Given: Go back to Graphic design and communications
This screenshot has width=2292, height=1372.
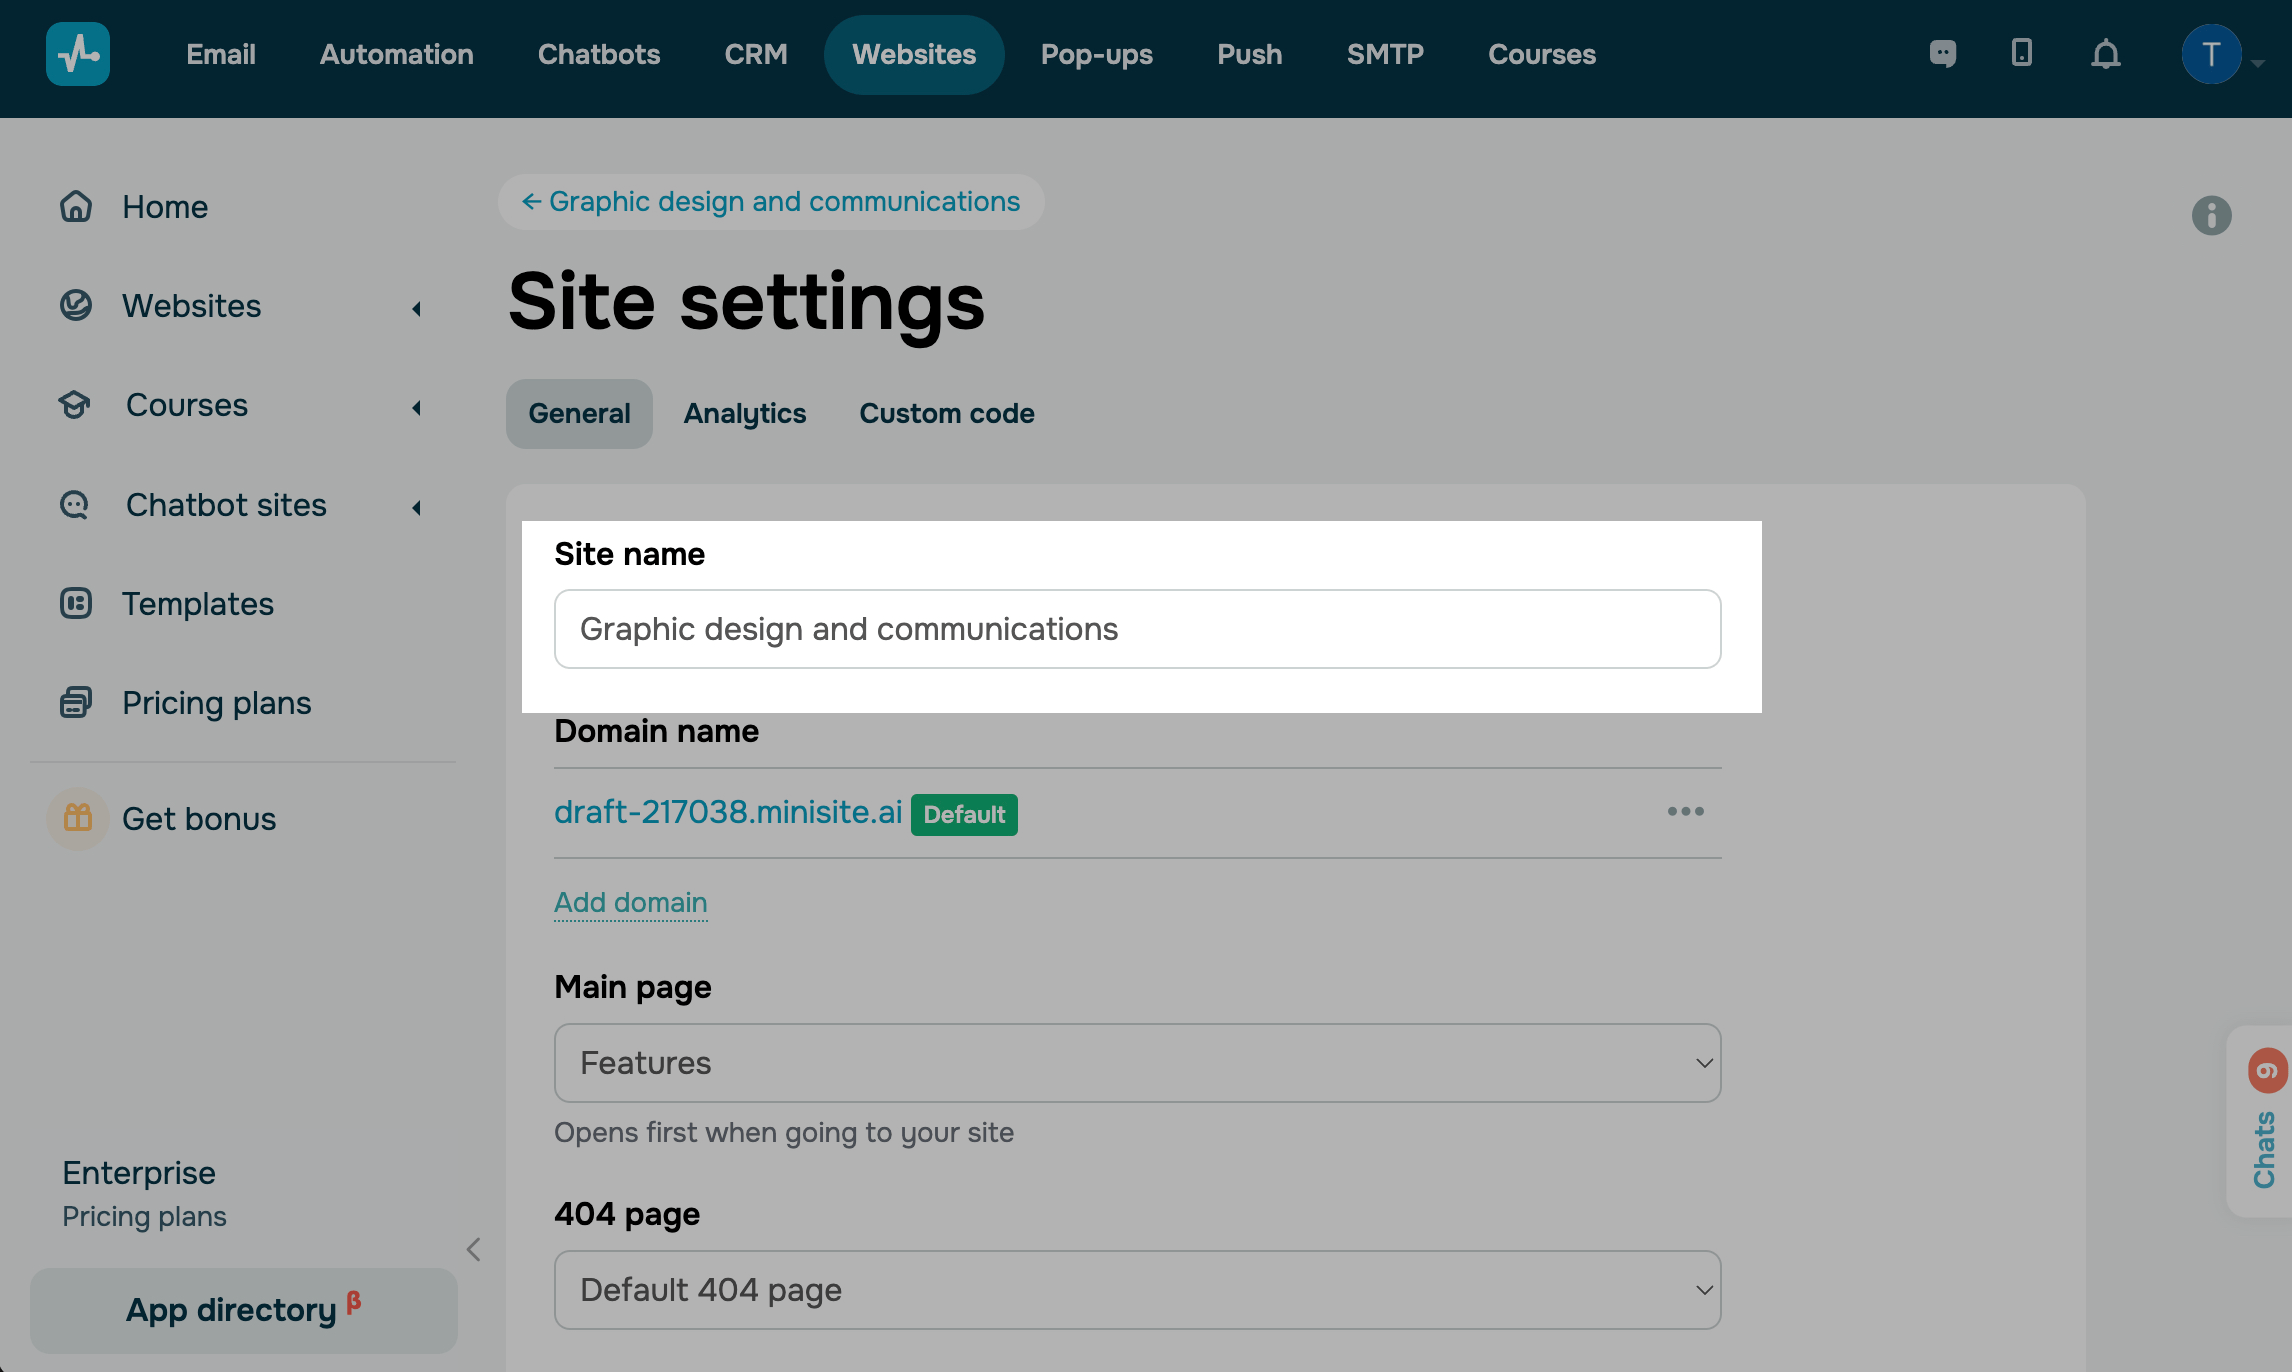Looking at the screenshot, I should 770,202.
